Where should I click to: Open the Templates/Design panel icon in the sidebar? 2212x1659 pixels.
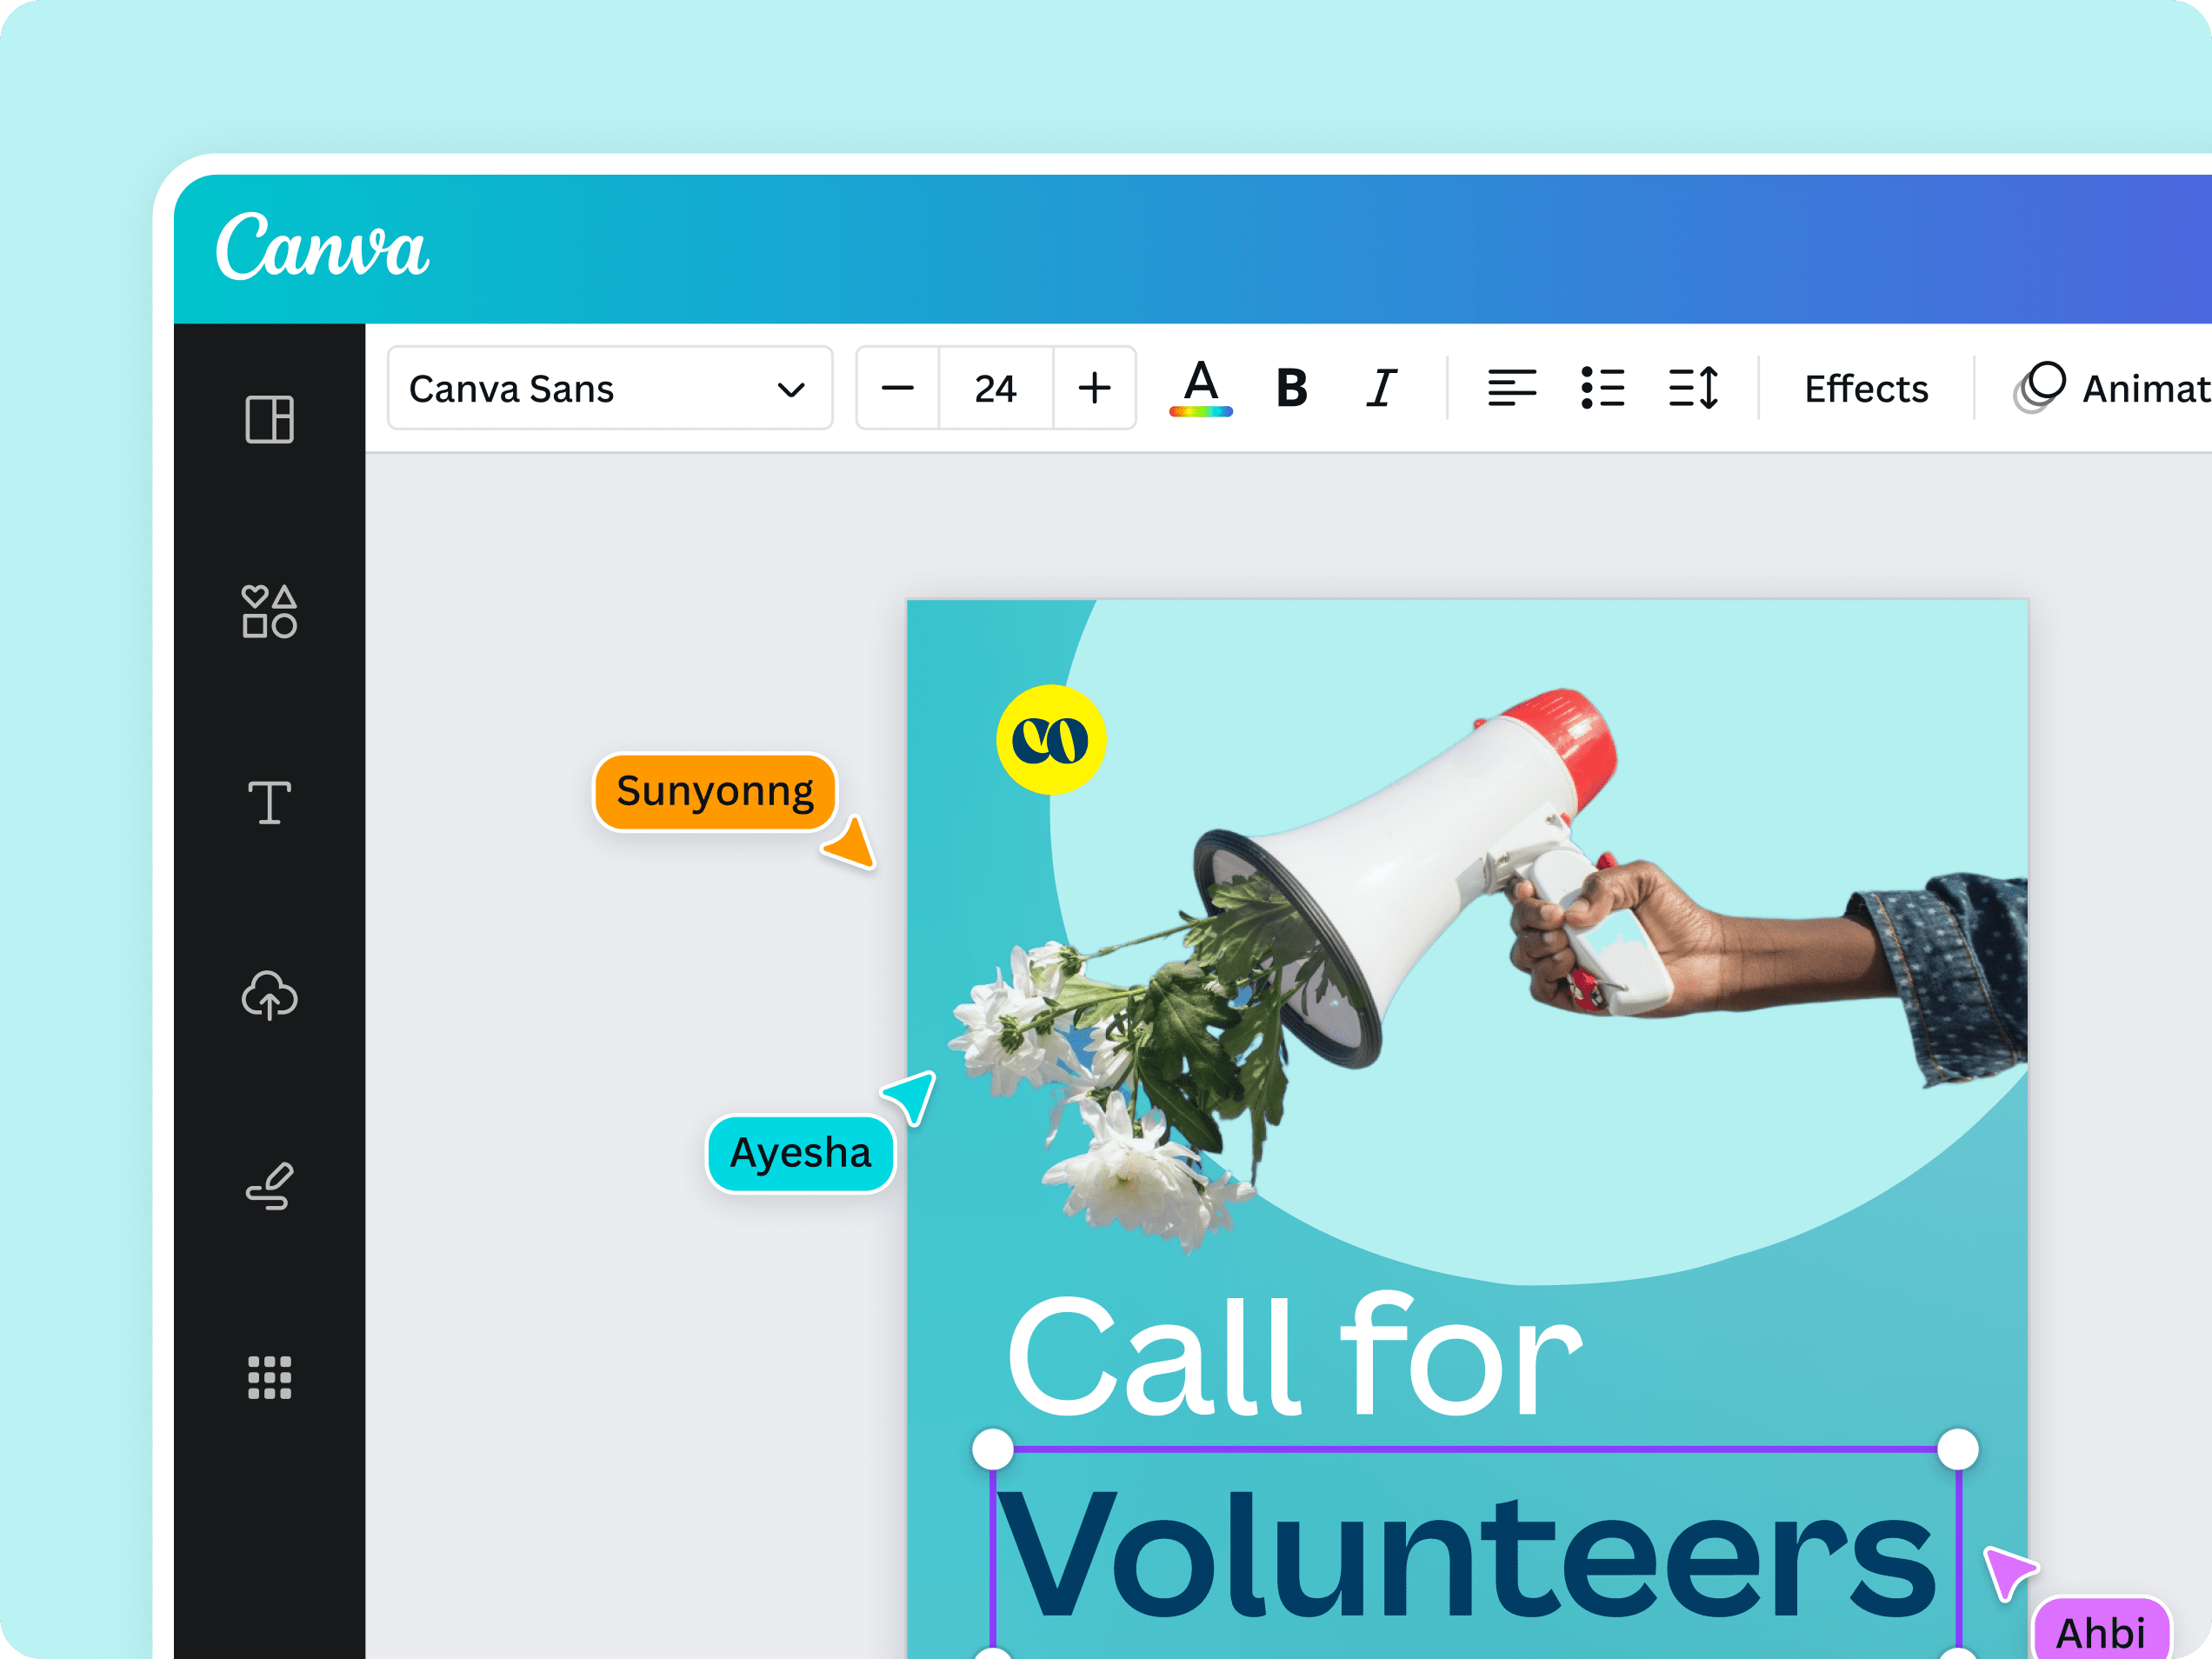[x=269, y=419]
